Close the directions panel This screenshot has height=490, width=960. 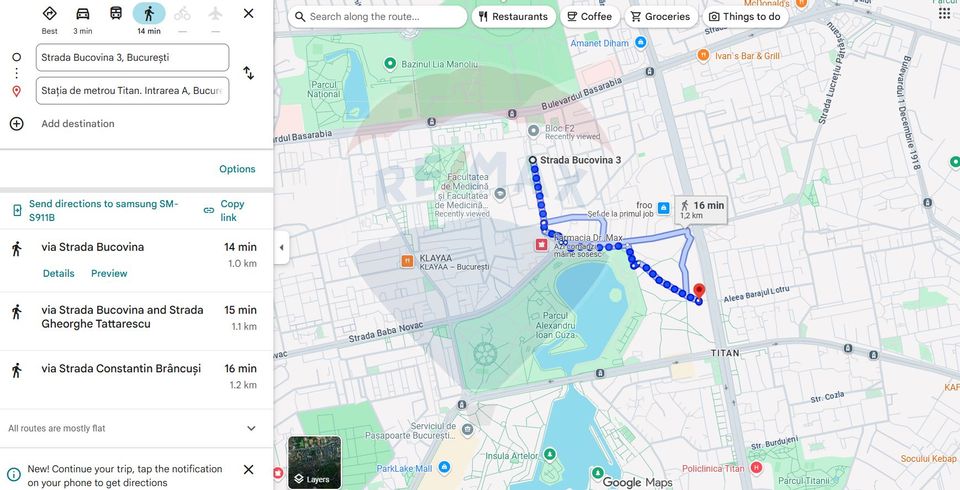249,13
